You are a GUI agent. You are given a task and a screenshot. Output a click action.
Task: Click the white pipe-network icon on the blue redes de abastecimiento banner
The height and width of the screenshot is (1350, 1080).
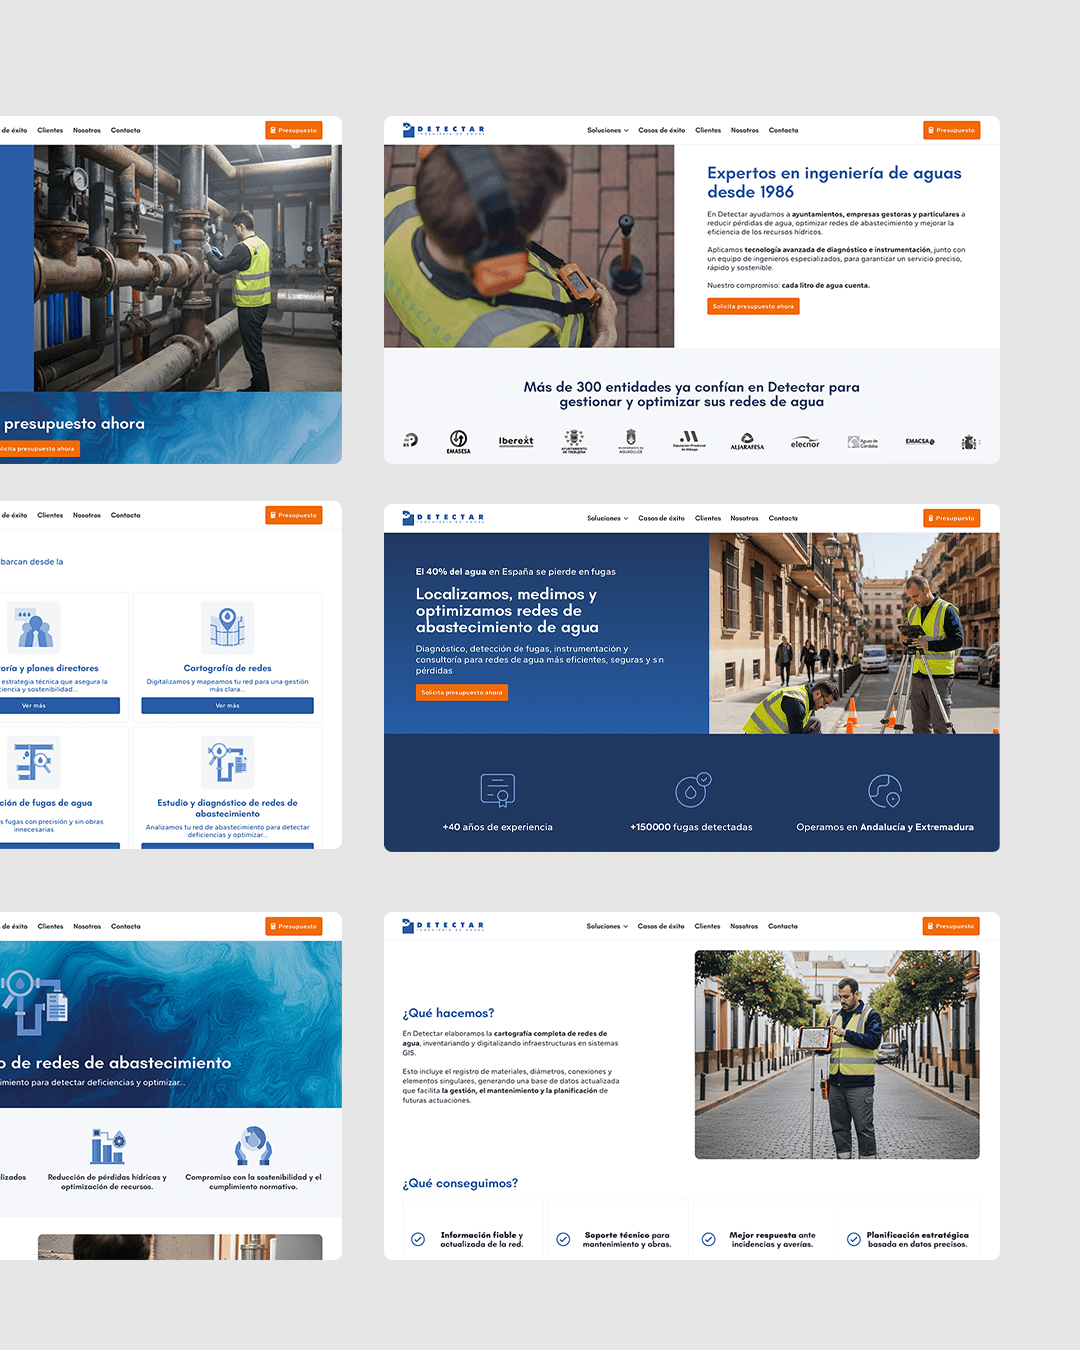tap(34, 1003)
